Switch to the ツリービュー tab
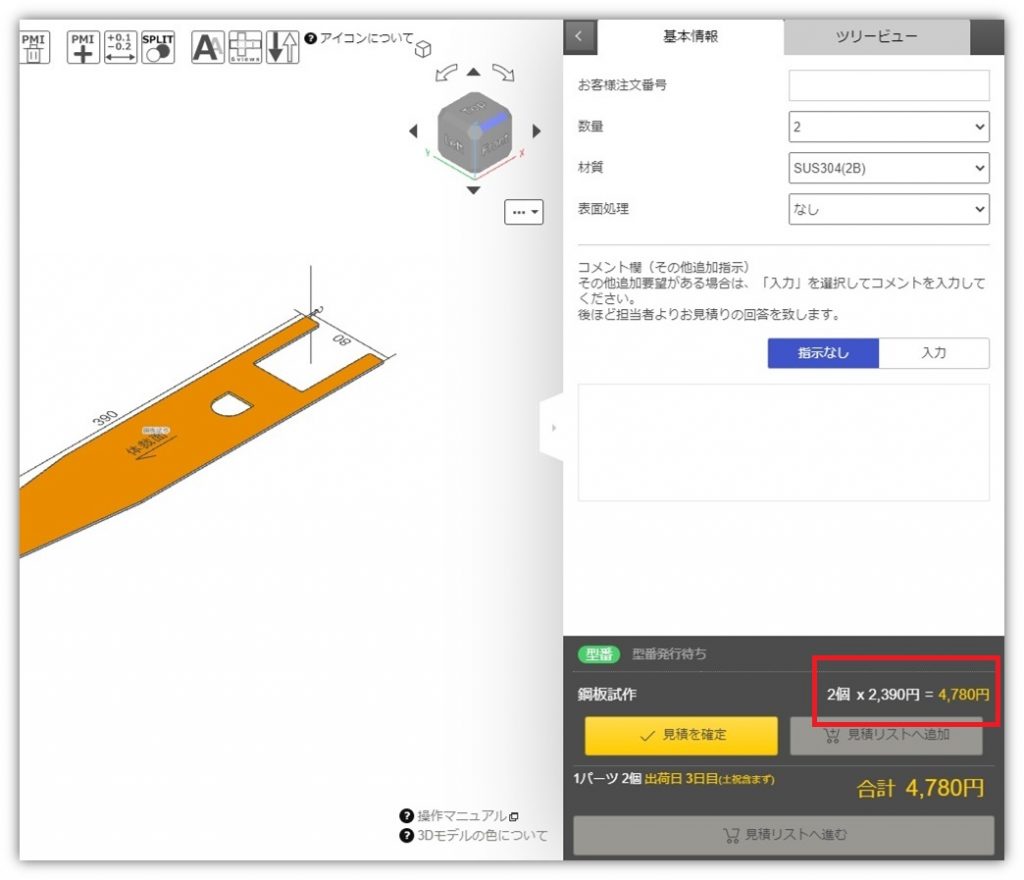Image resolution: width=1024 pixels, height=880 pixels. point(876,37)
